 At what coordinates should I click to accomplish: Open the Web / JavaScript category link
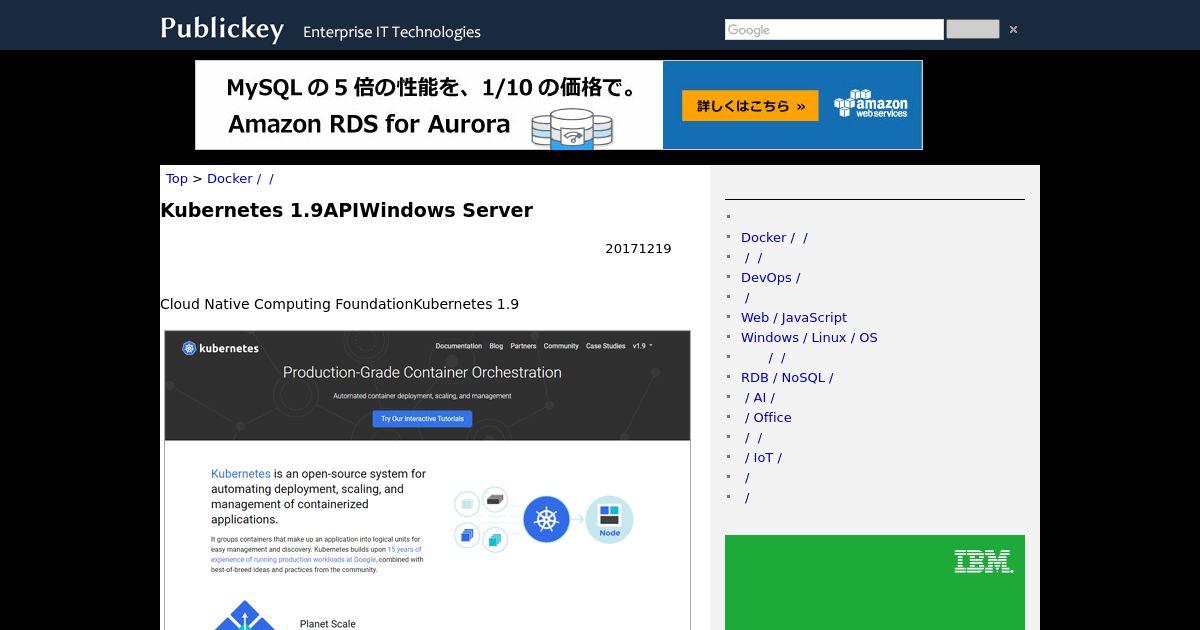click(794, 317)
